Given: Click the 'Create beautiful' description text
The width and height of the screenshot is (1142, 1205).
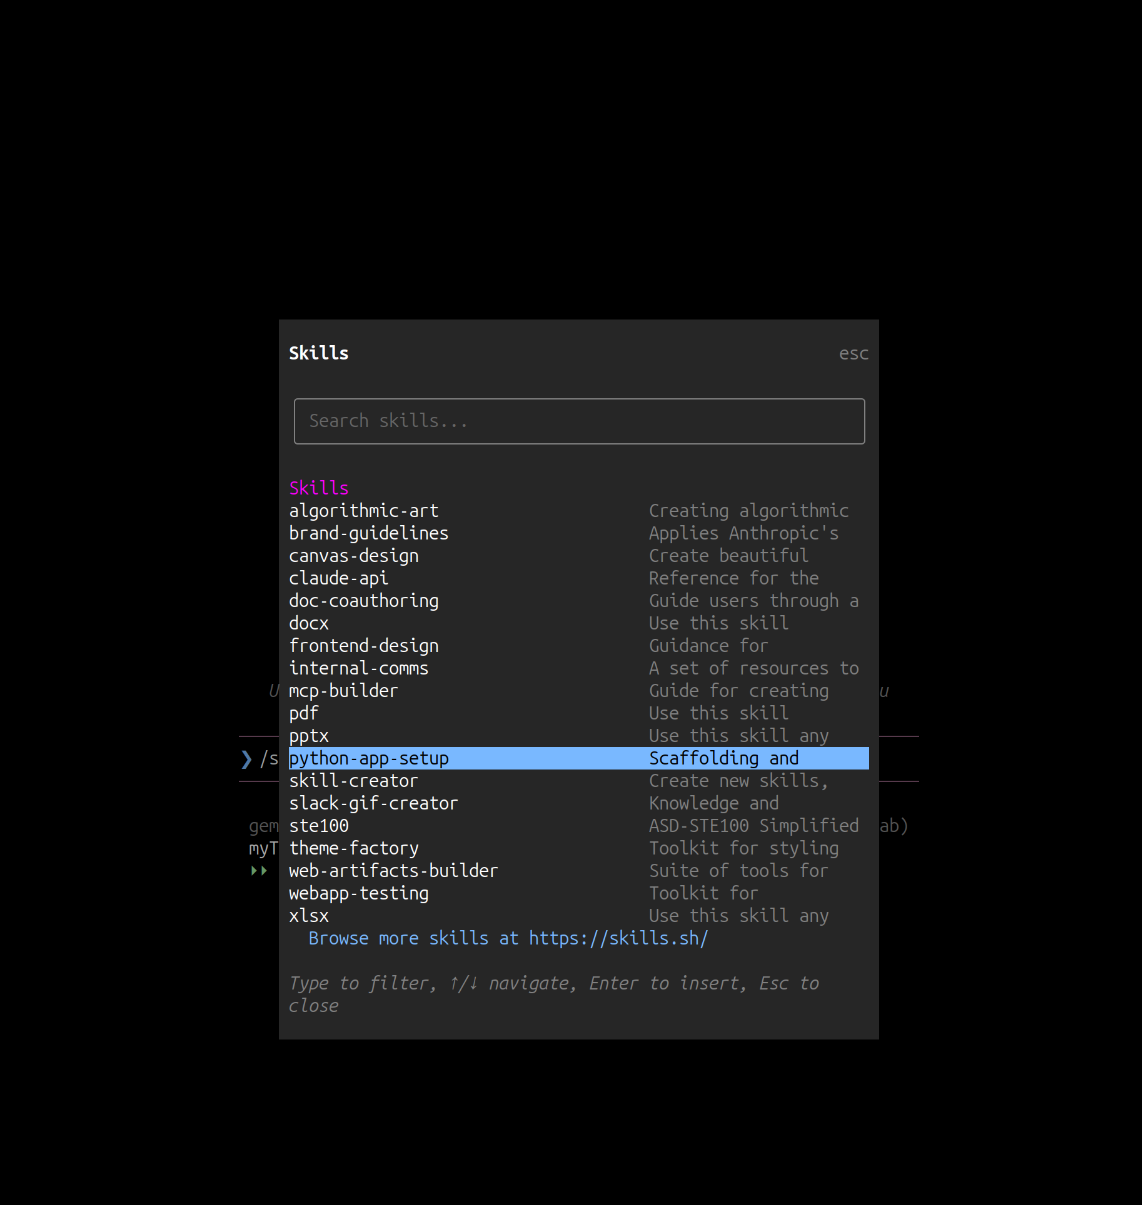Looking at the screenshot, I should click(729, 556).
